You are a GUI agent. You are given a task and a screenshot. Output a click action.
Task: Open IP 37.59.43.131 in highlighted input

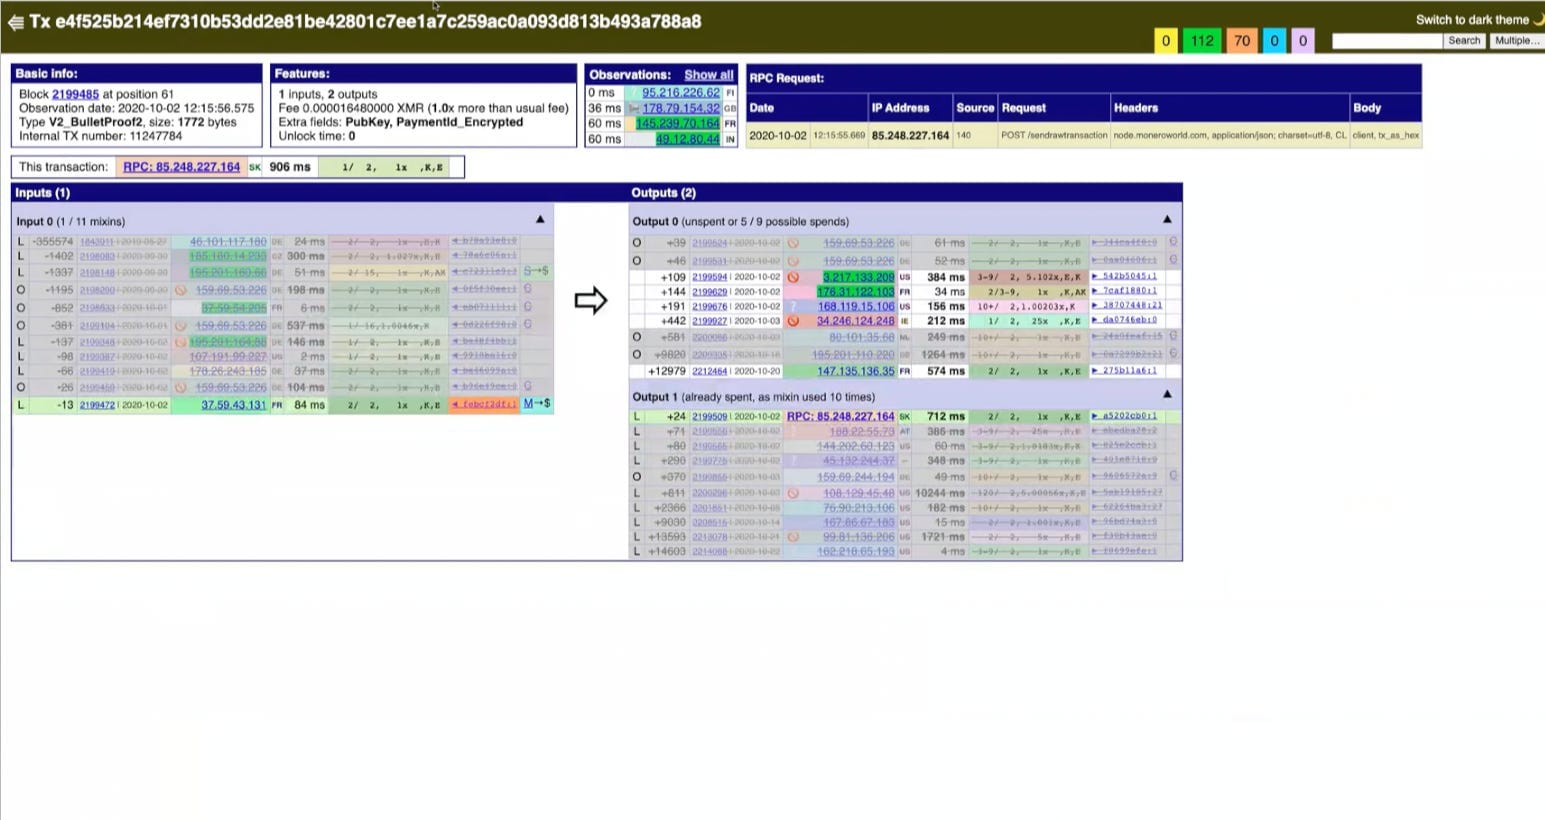tap(234, 405)
